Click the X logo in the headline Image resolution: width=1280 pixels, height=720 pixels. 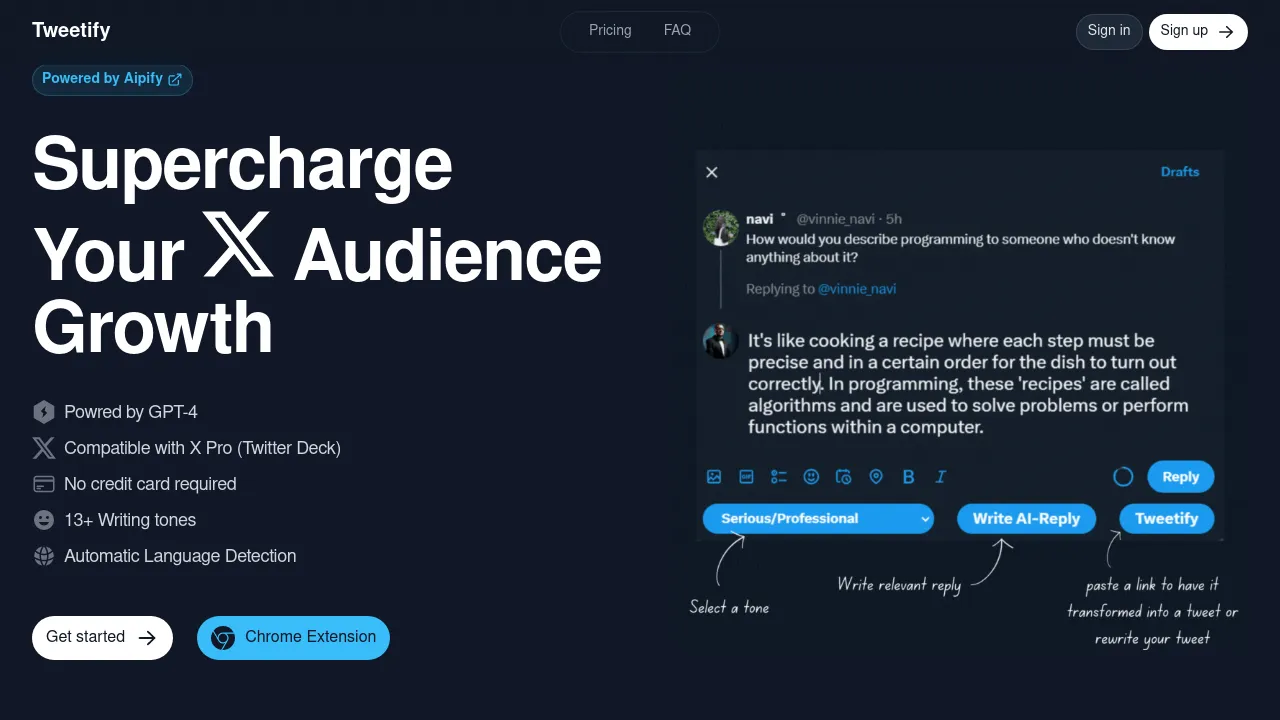pos(238,244)
